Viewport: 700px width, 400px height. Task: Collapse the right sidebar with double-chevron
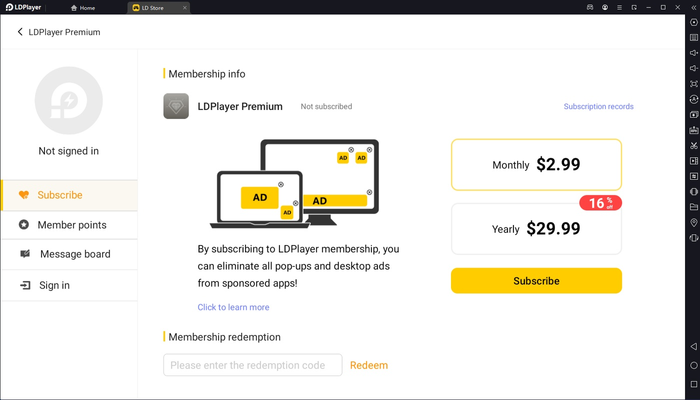(693, 7)
